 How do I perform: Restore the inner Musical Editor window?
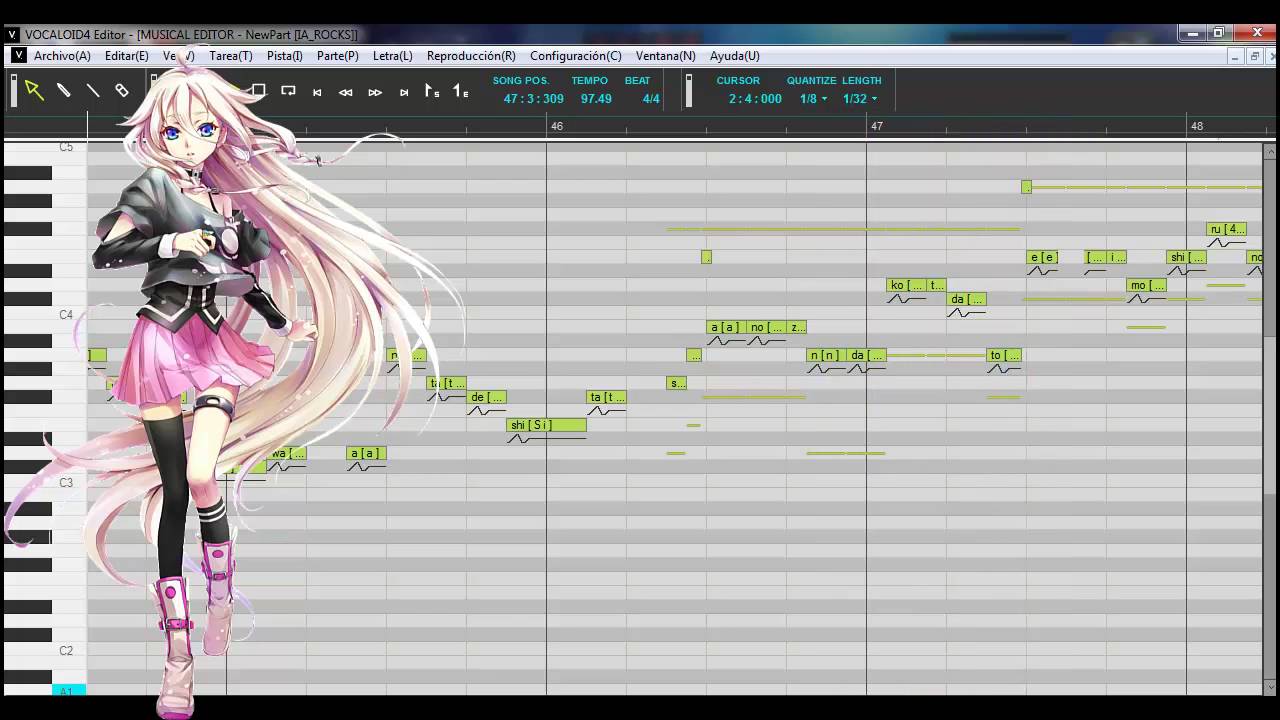coord(1254,57)
